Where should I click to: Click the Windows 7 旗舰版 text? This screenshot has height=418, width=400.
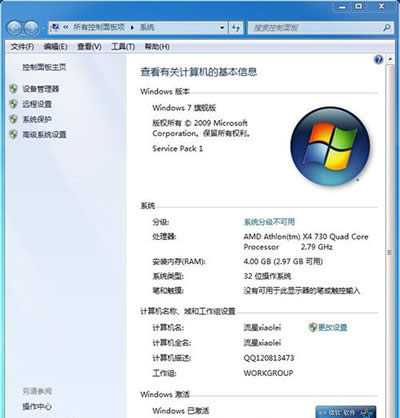click(184, 108)
